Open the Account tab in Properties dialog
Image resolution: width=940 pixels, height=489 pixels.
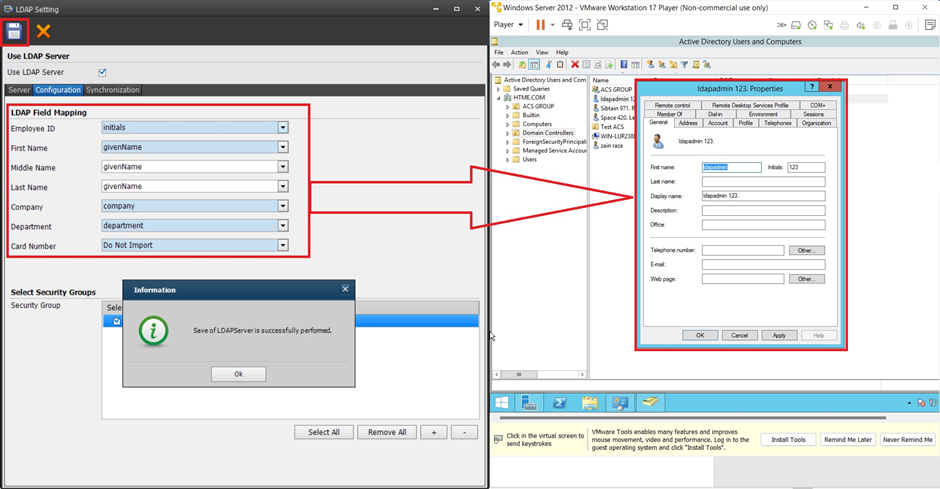coord(717,123)
